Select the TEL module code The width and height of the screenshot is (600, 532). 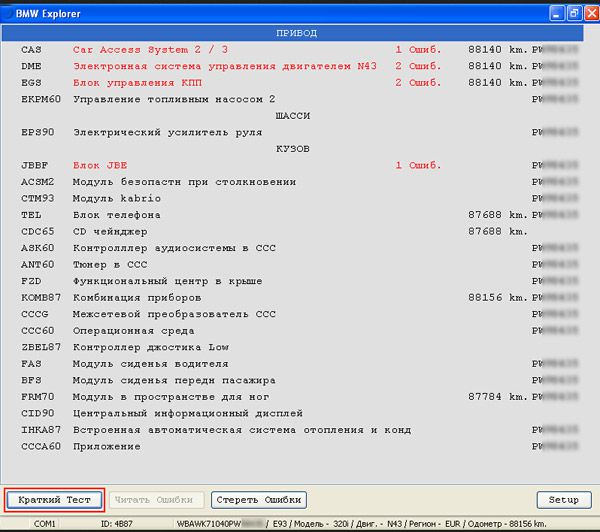tap(31, 215)
